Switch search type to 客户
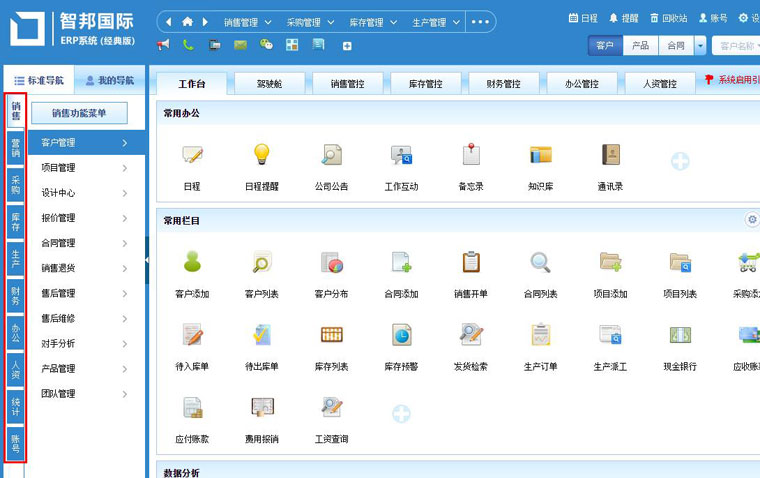 click(605, 46)
